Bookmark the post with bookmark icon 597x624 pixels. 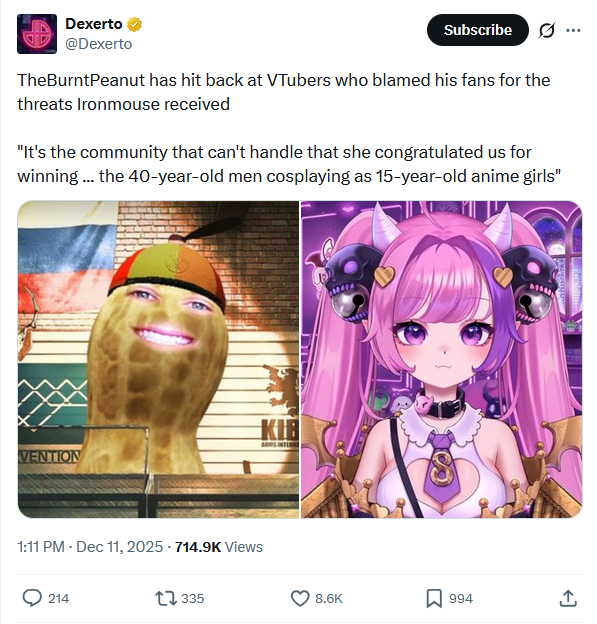[x=434, y=599]
